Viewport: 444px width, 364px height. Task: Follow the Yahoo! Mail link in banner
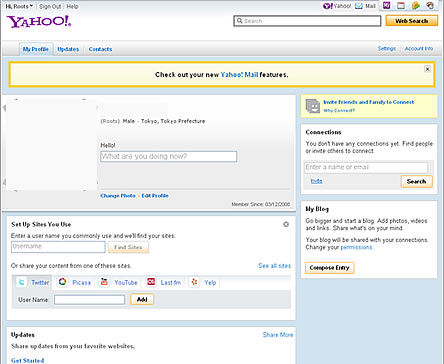(x=239, y=75)
